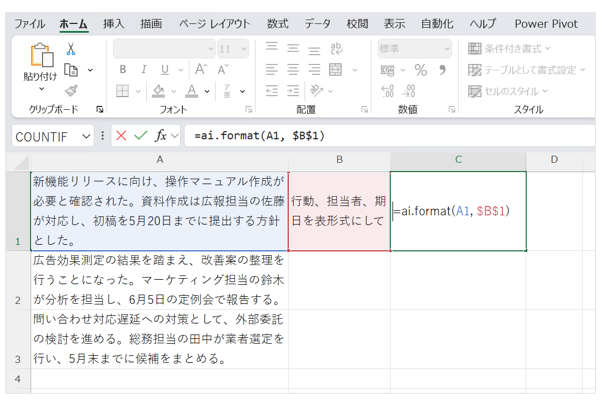Toggle Italic formatting
Screen dimensions: 602x402
pos(144,69)
